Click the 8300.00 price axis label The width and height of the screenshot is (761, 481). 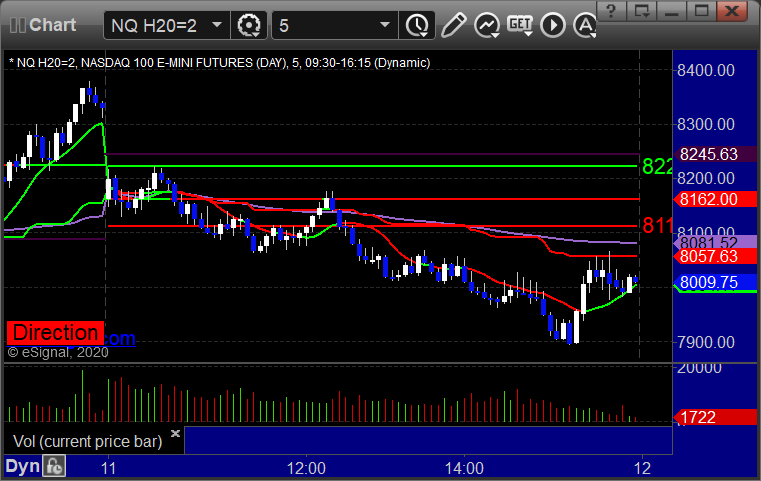pyautogui.click(x=706, y=124)
